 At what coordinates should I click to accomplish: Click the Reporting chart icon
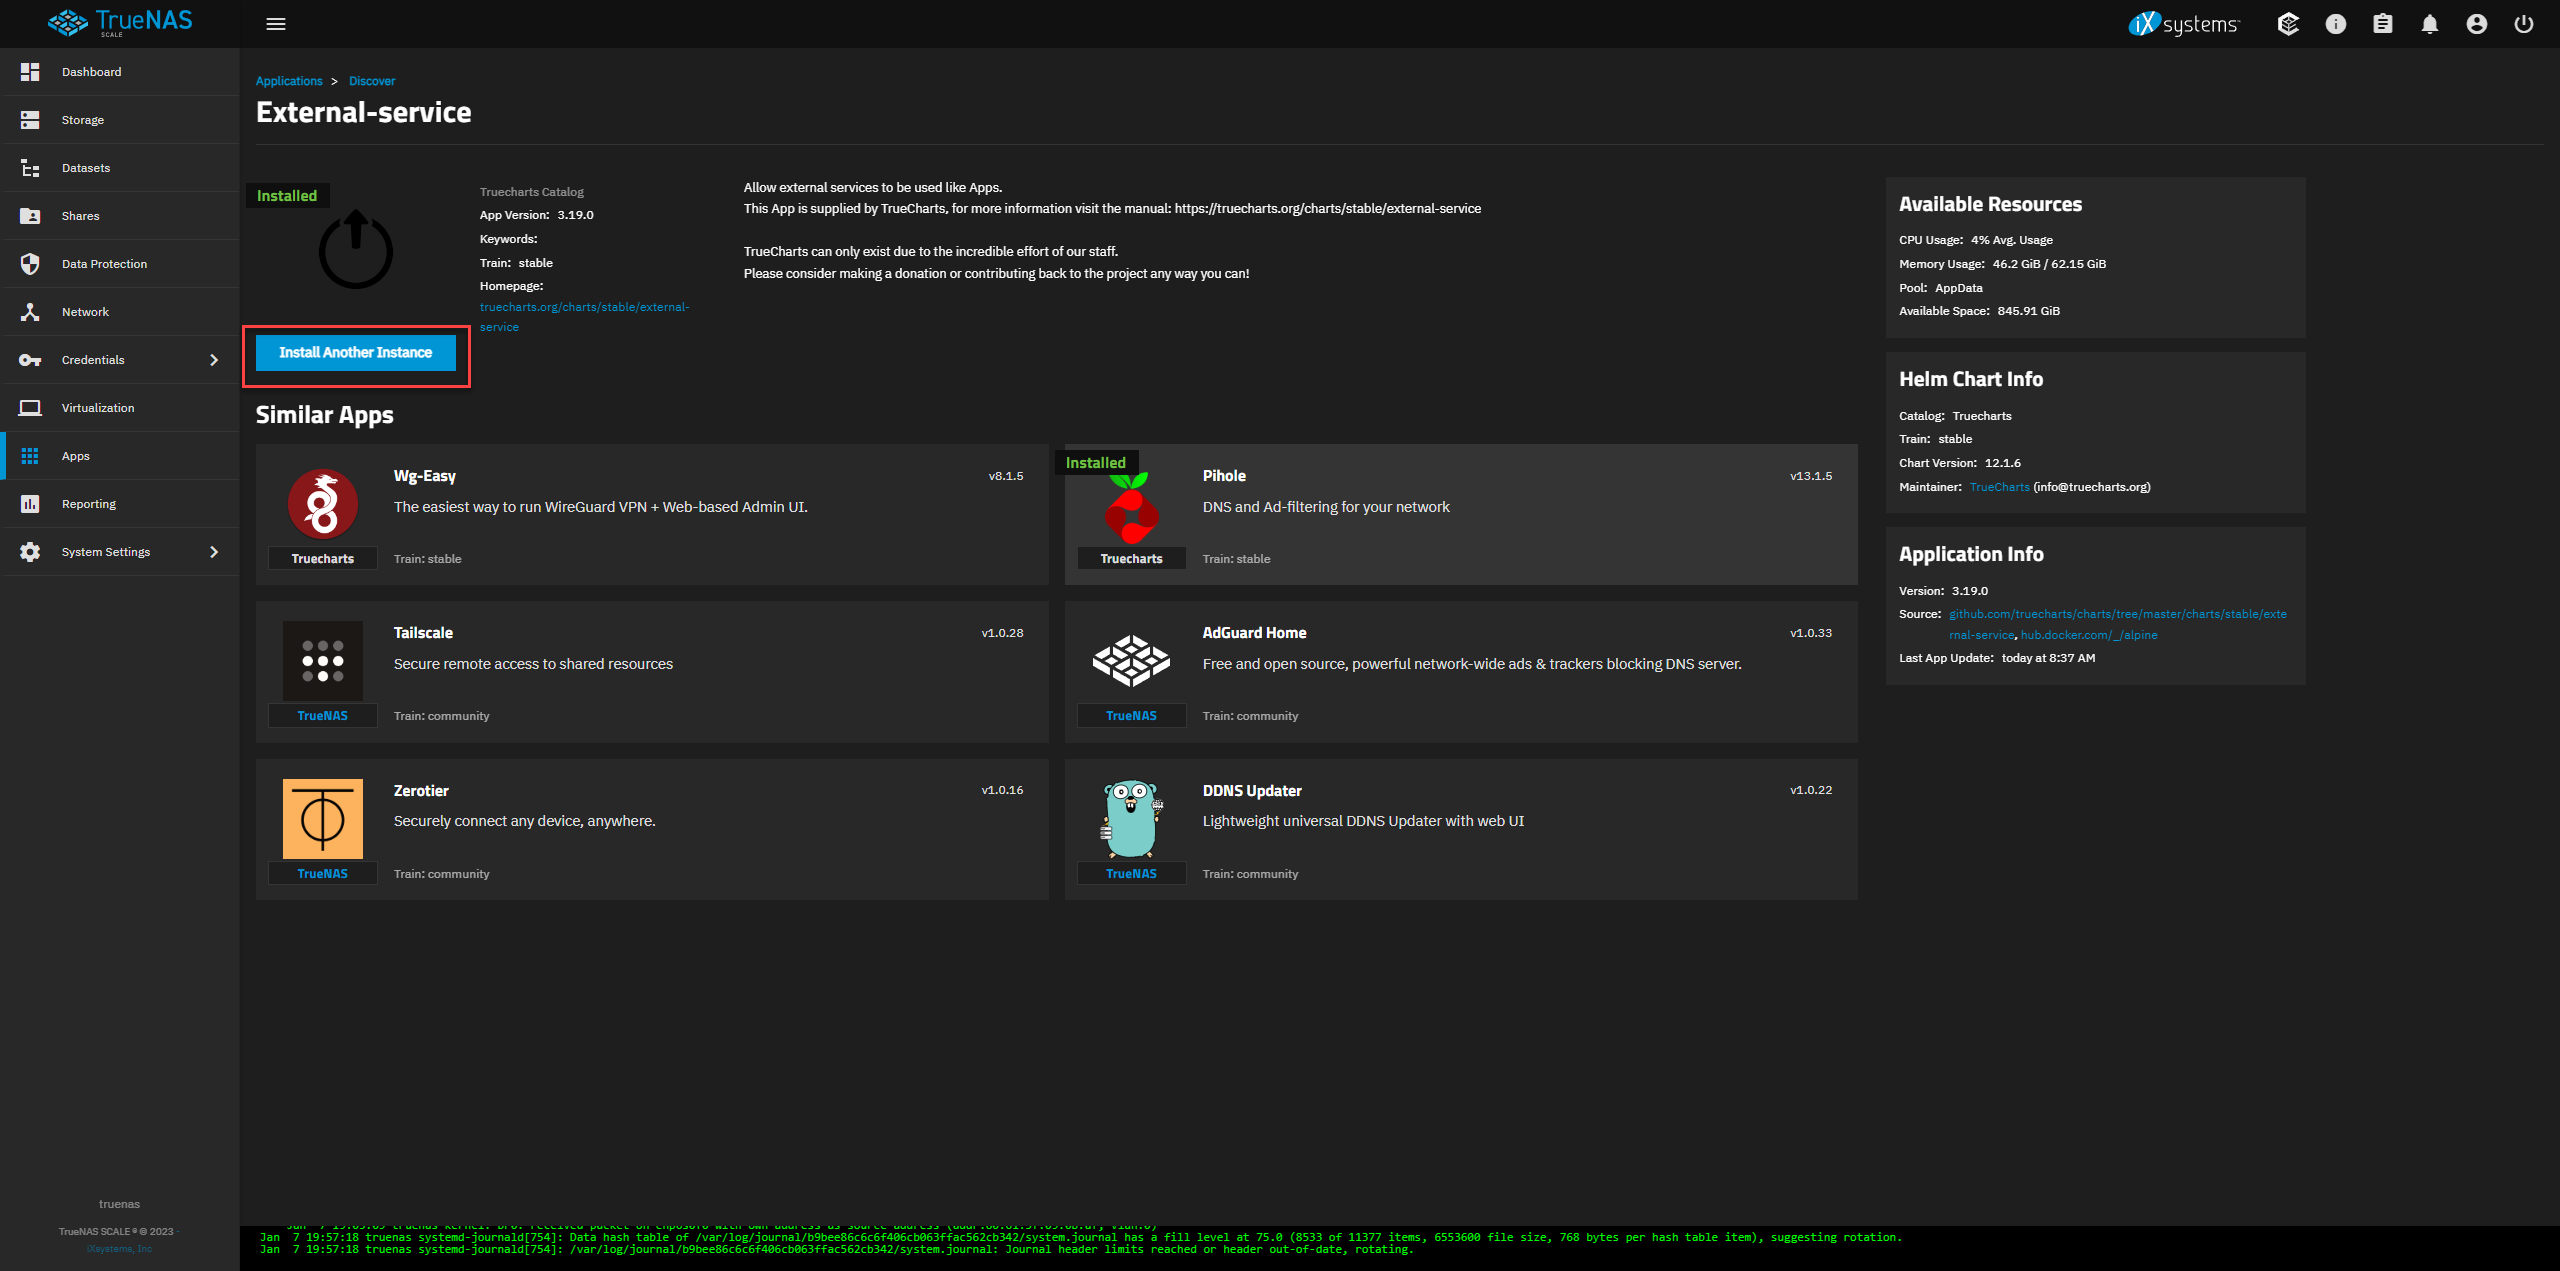[x=30, y=504]
